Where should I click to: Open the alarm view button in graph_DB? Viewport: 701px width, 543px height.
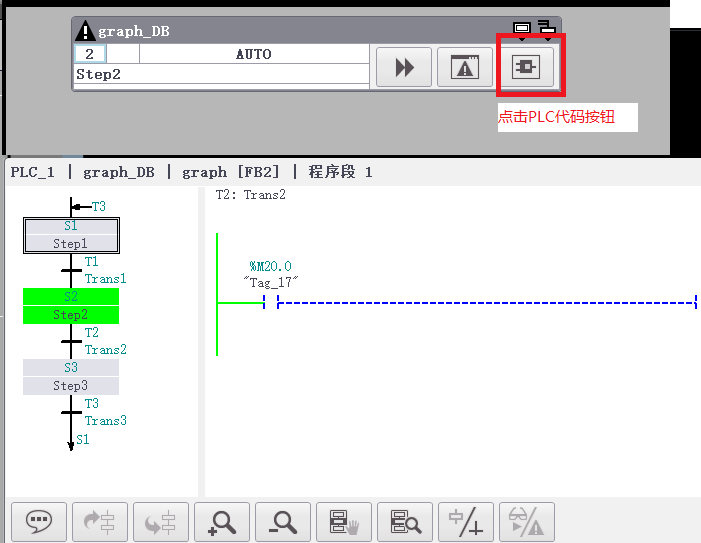(465, 67)
